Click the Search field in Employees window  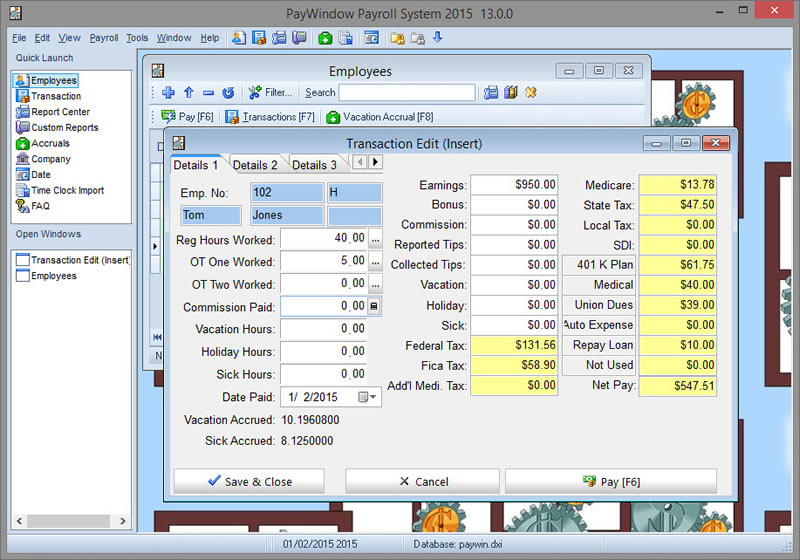click(407, 92)
